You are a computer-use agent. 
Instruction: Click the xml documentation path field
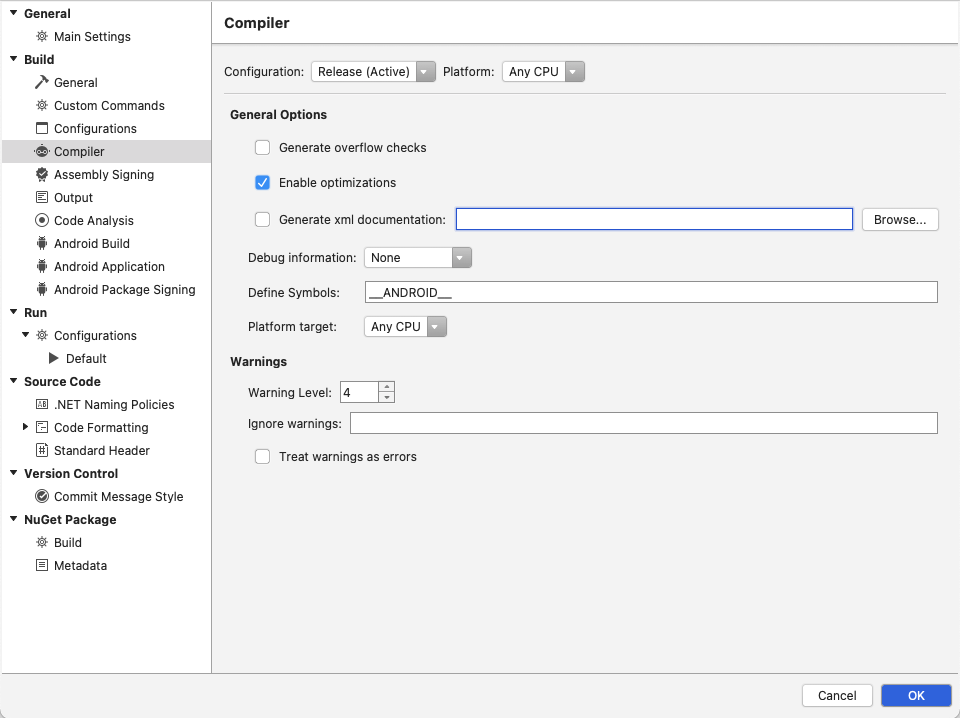[x=654, y=219]
